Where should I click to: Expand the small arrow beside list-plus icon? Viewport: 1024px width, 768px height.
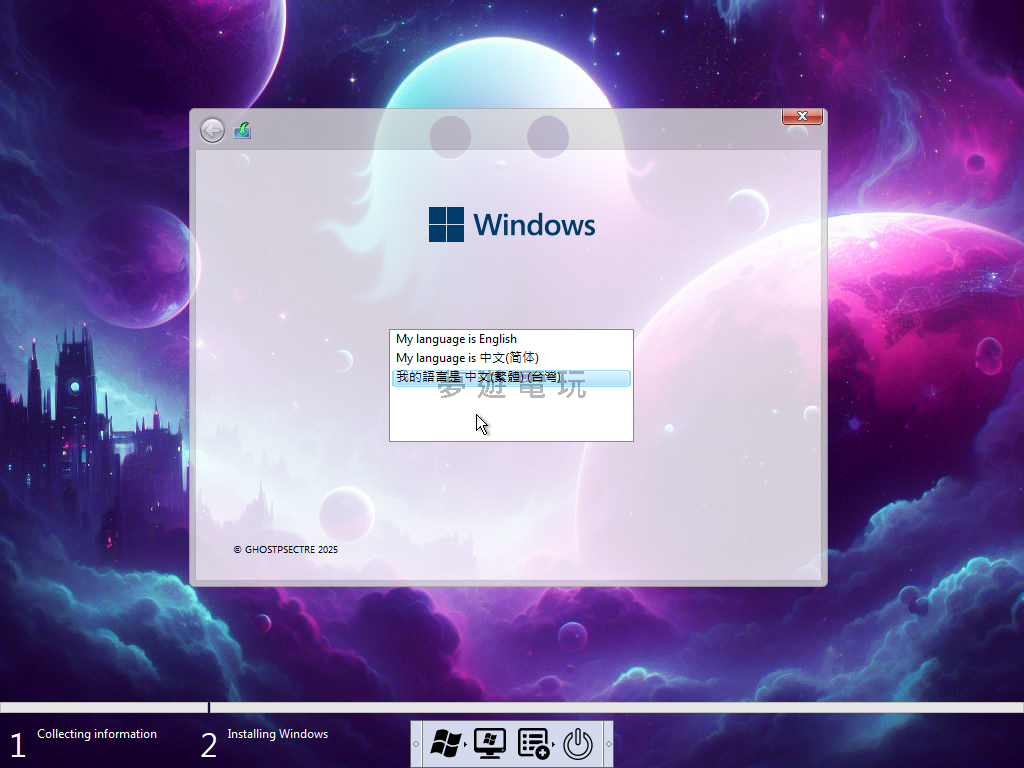pos(553,744)
